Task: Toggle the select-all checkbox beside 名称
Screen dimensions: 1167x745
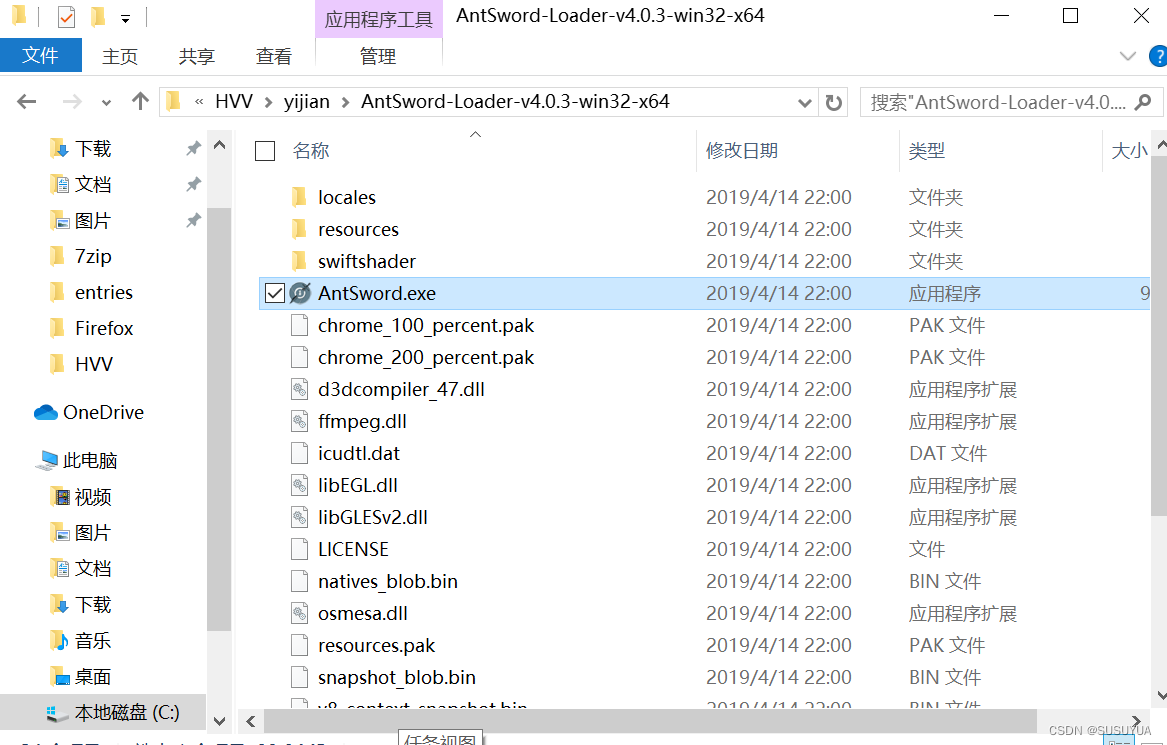Action: point(265,151)
